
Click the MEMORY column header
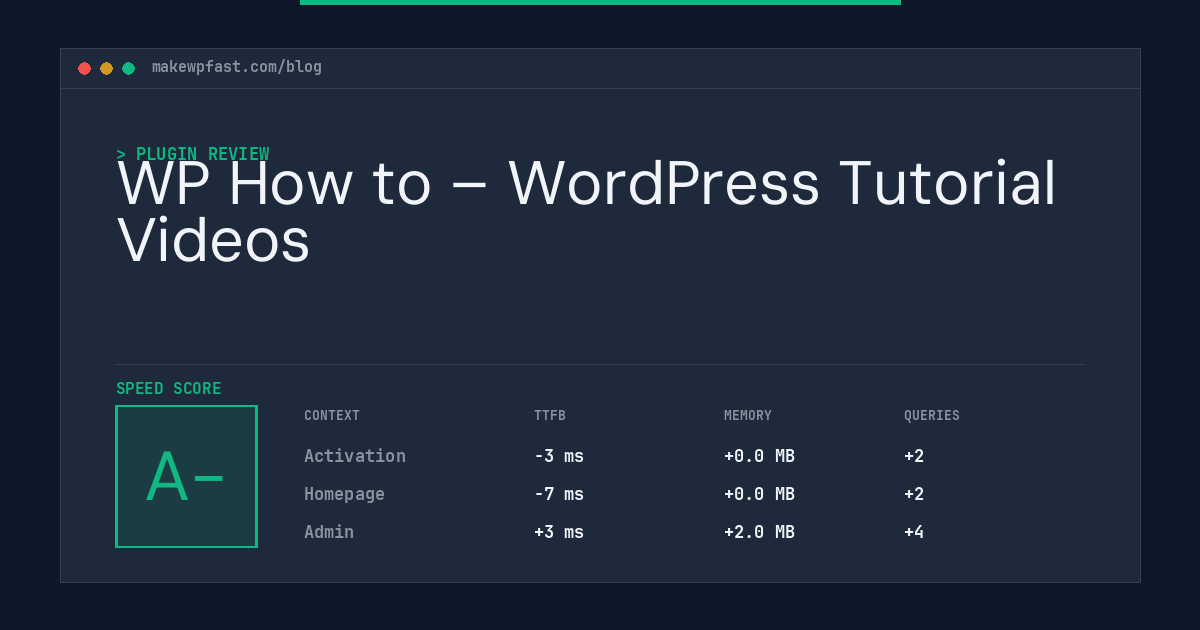748,416
